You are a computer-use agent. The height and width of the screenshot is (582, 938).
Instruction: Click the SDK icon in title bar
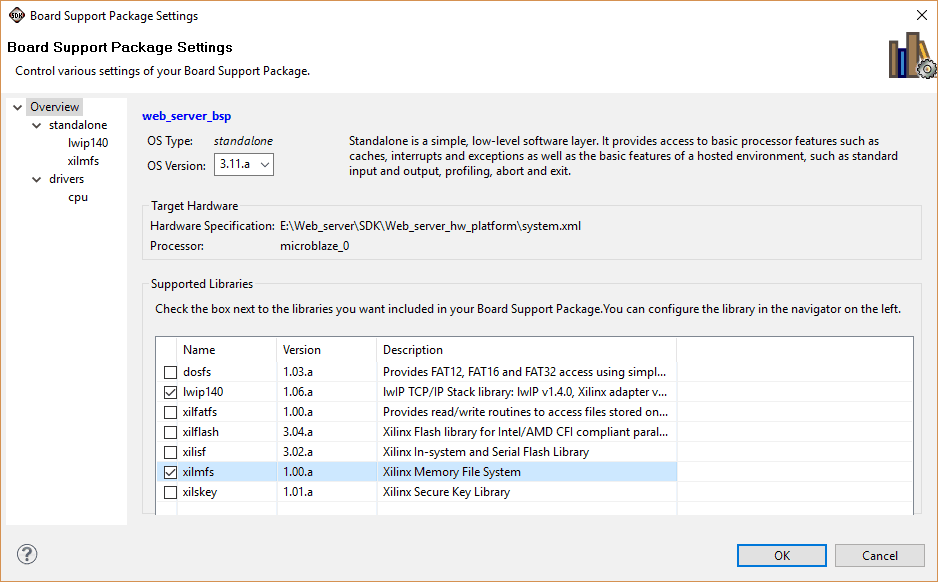click(16, 16)
